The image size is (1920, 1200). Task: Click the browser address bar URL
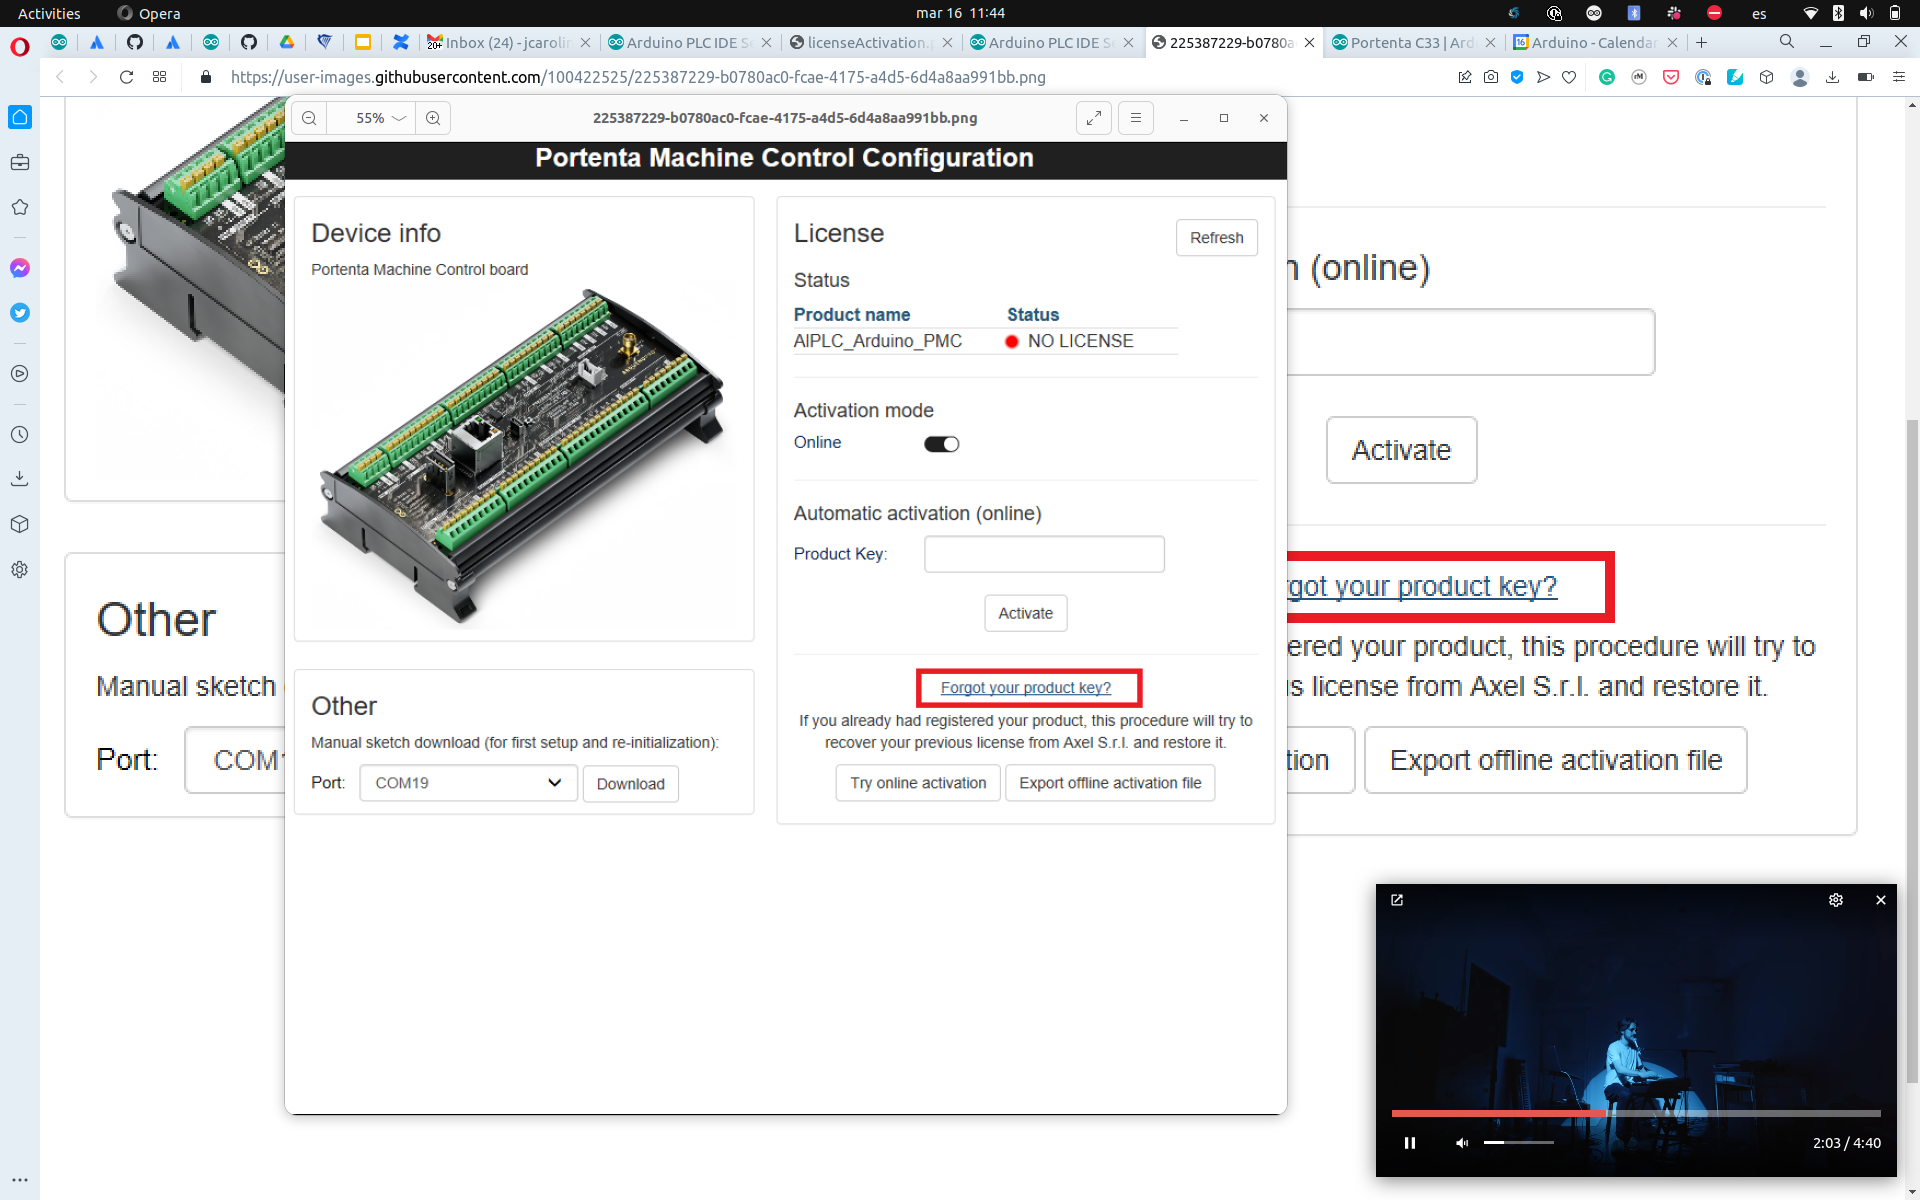638,77
